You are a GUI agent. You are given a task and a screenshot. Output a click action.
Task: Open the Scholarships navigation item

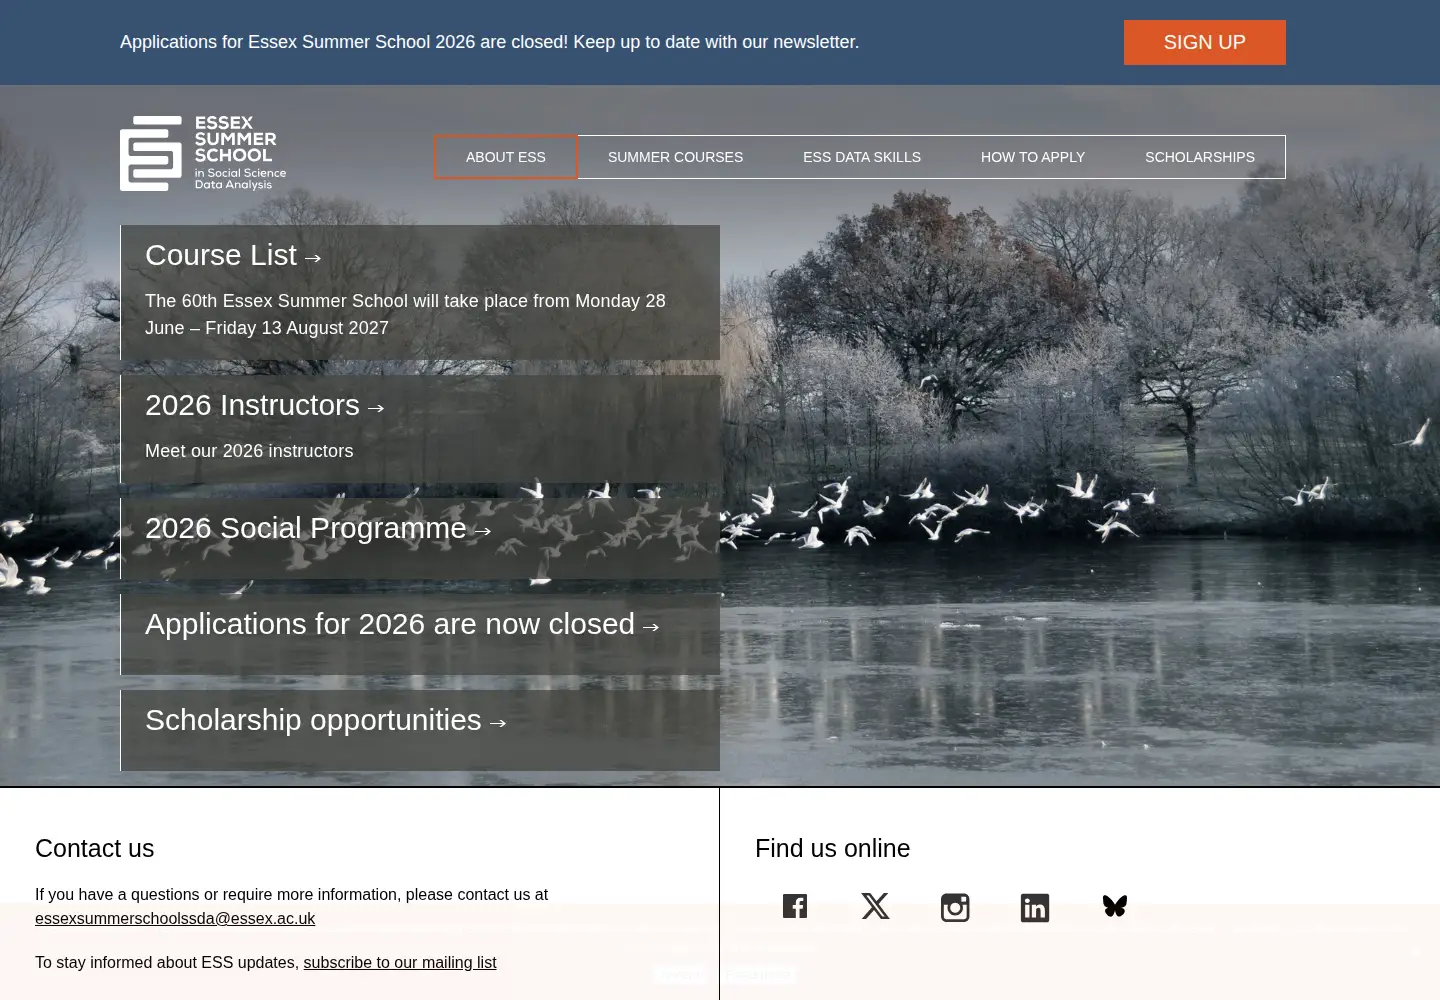click(x=1200, y=157)
